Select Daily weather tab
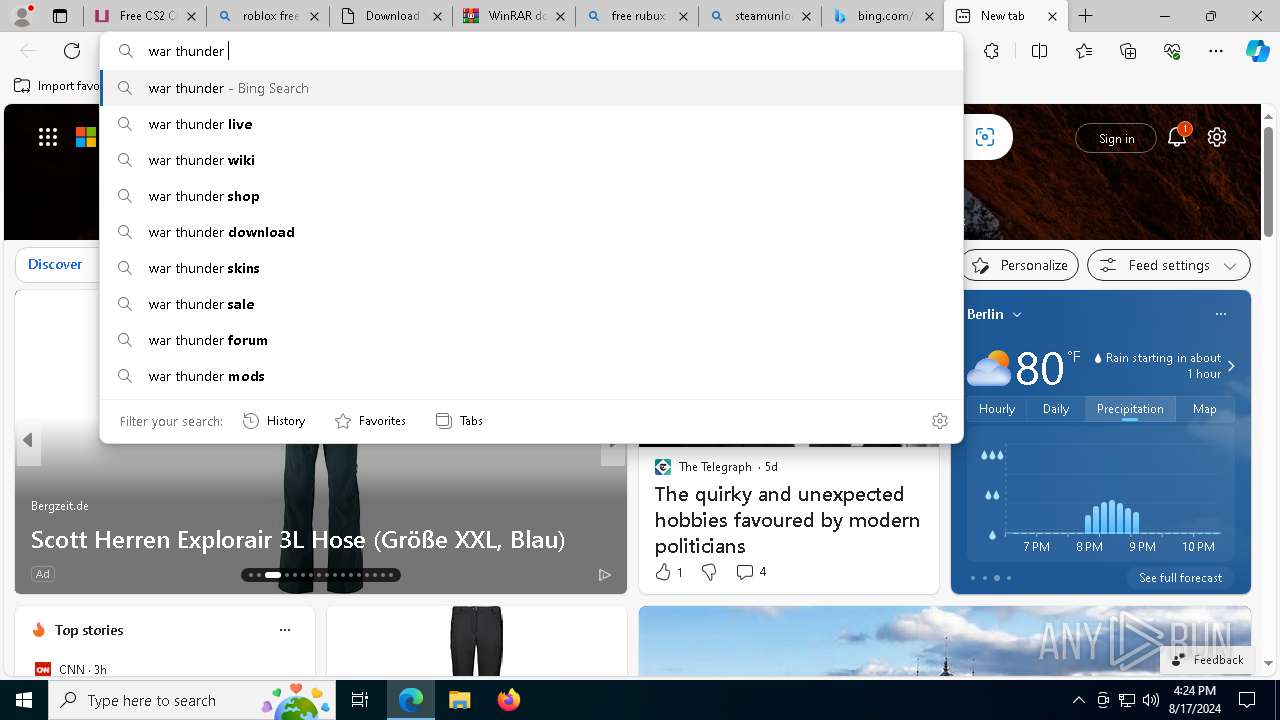The width and height of the screenshot is (1280, 720). (x=1056, y=409)
